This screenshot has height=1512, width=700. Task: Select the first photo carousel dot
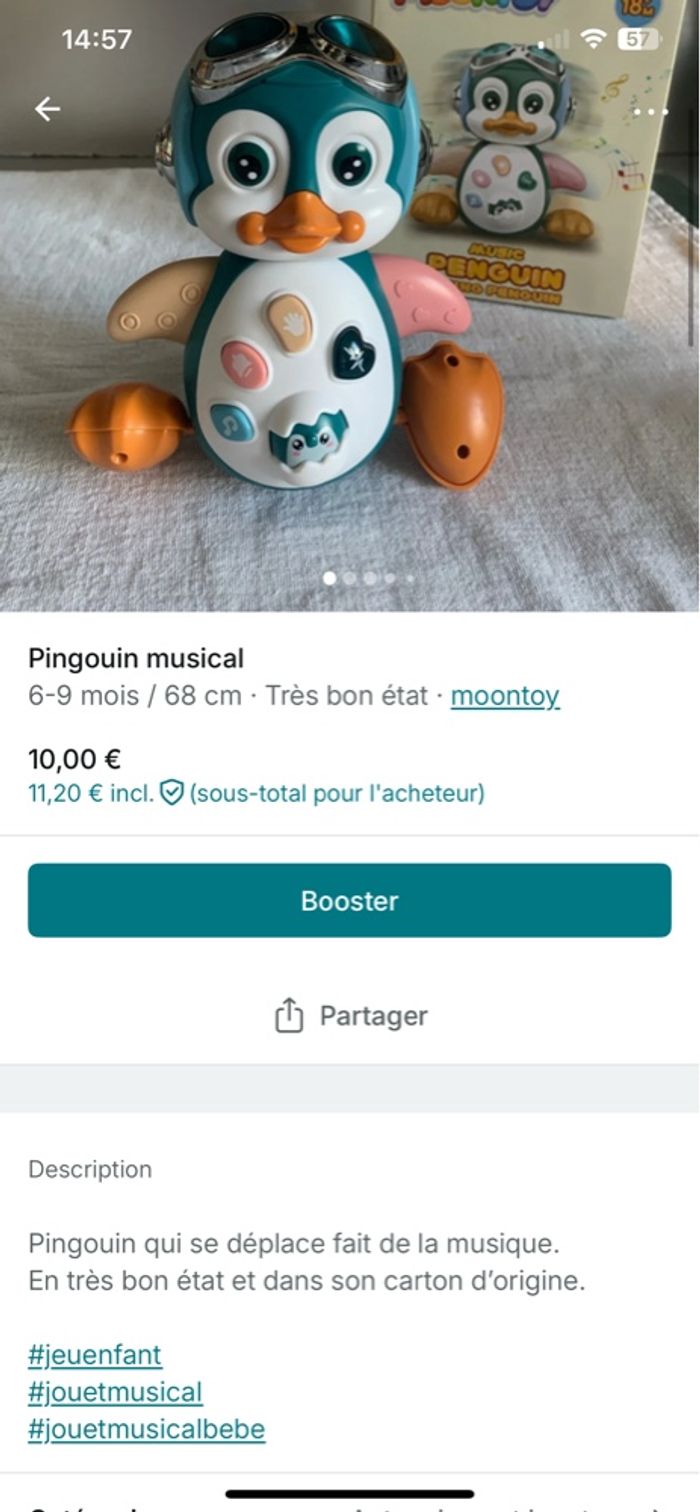pos(330,578)
